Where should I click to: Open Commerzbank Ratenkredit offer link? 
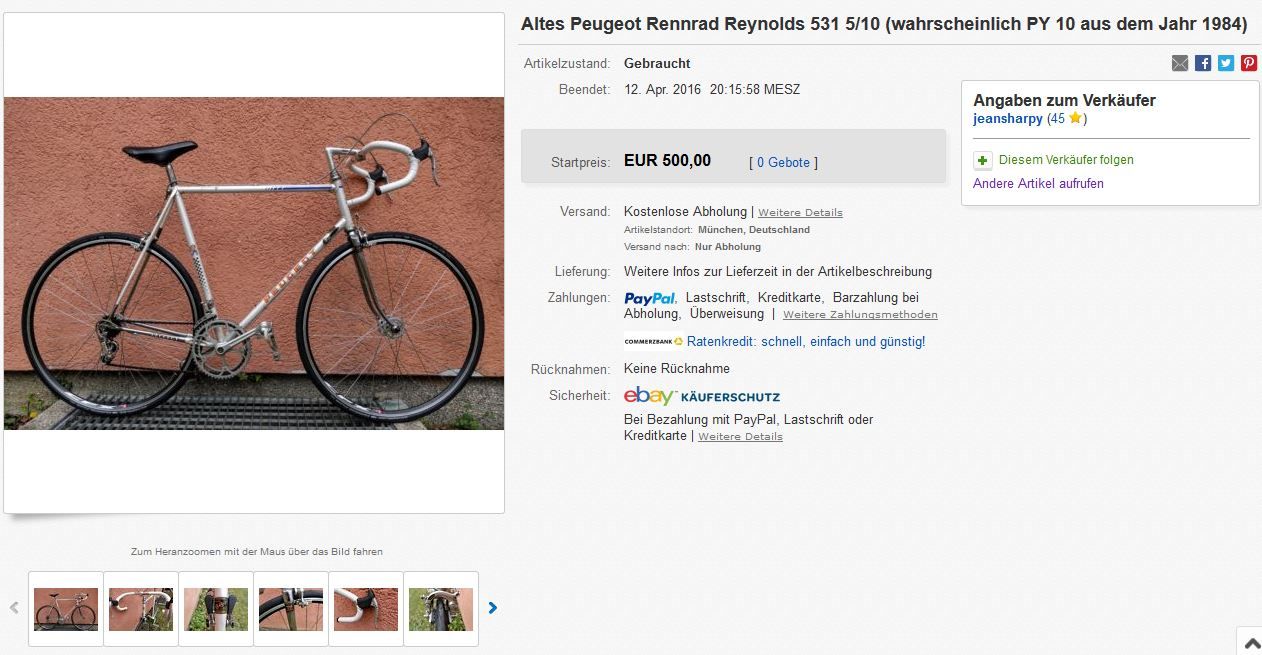pos(806,342)
